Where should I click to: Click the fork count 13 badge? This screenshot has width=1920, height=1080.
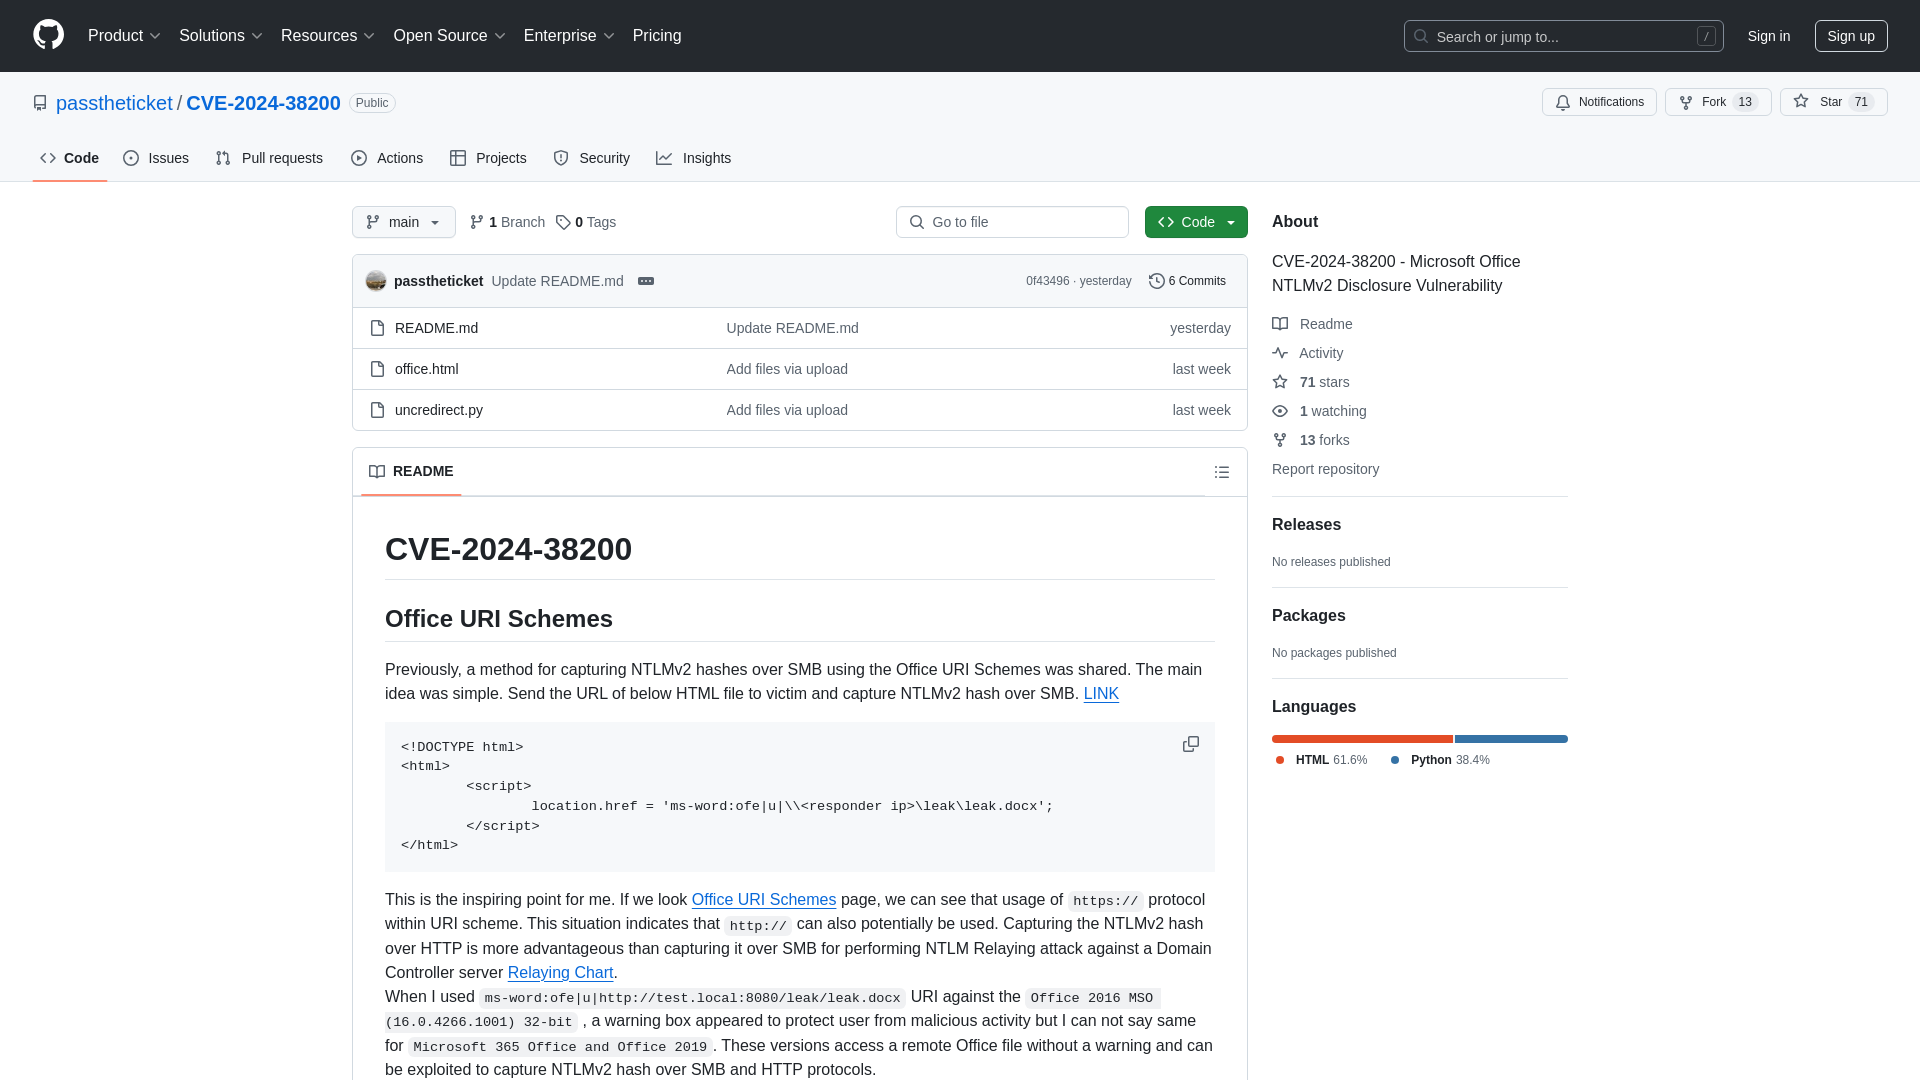(x=1744, y=102)
